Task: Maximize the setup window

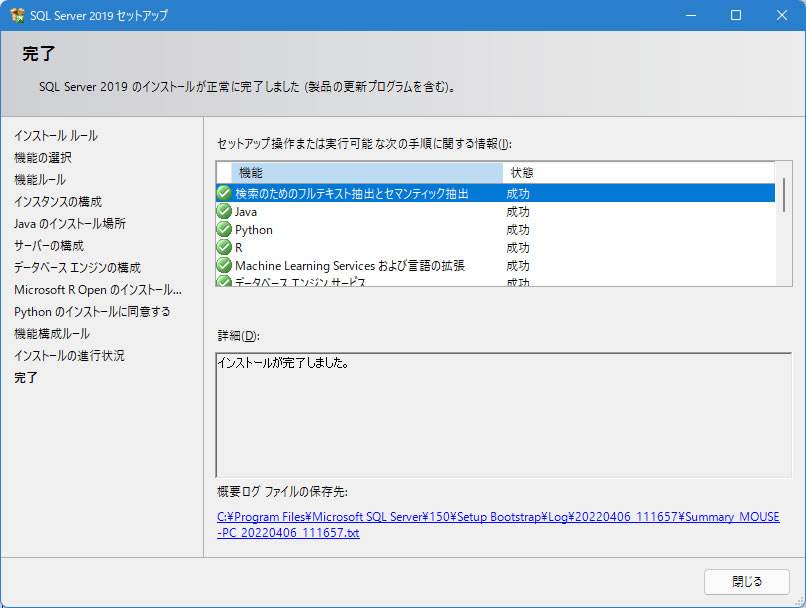Action: [735, 15]
